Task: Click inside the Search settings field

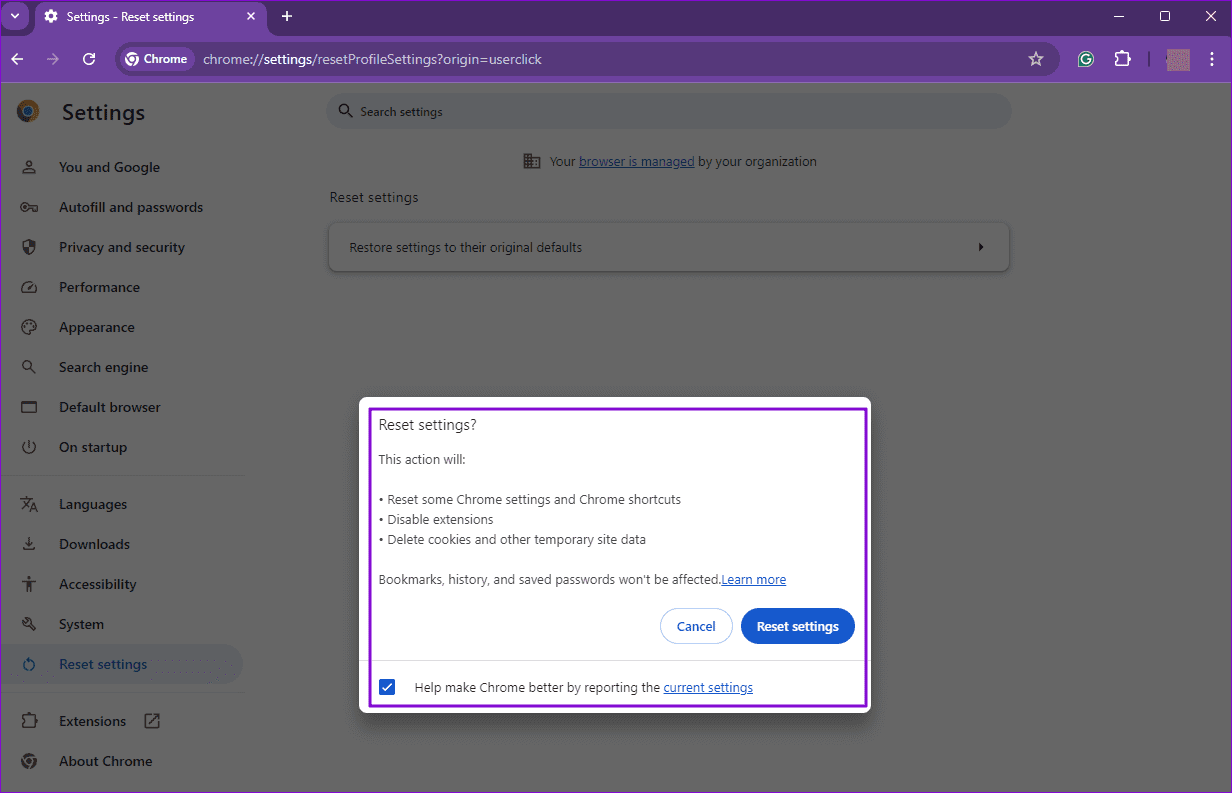Action: [668, 111]
